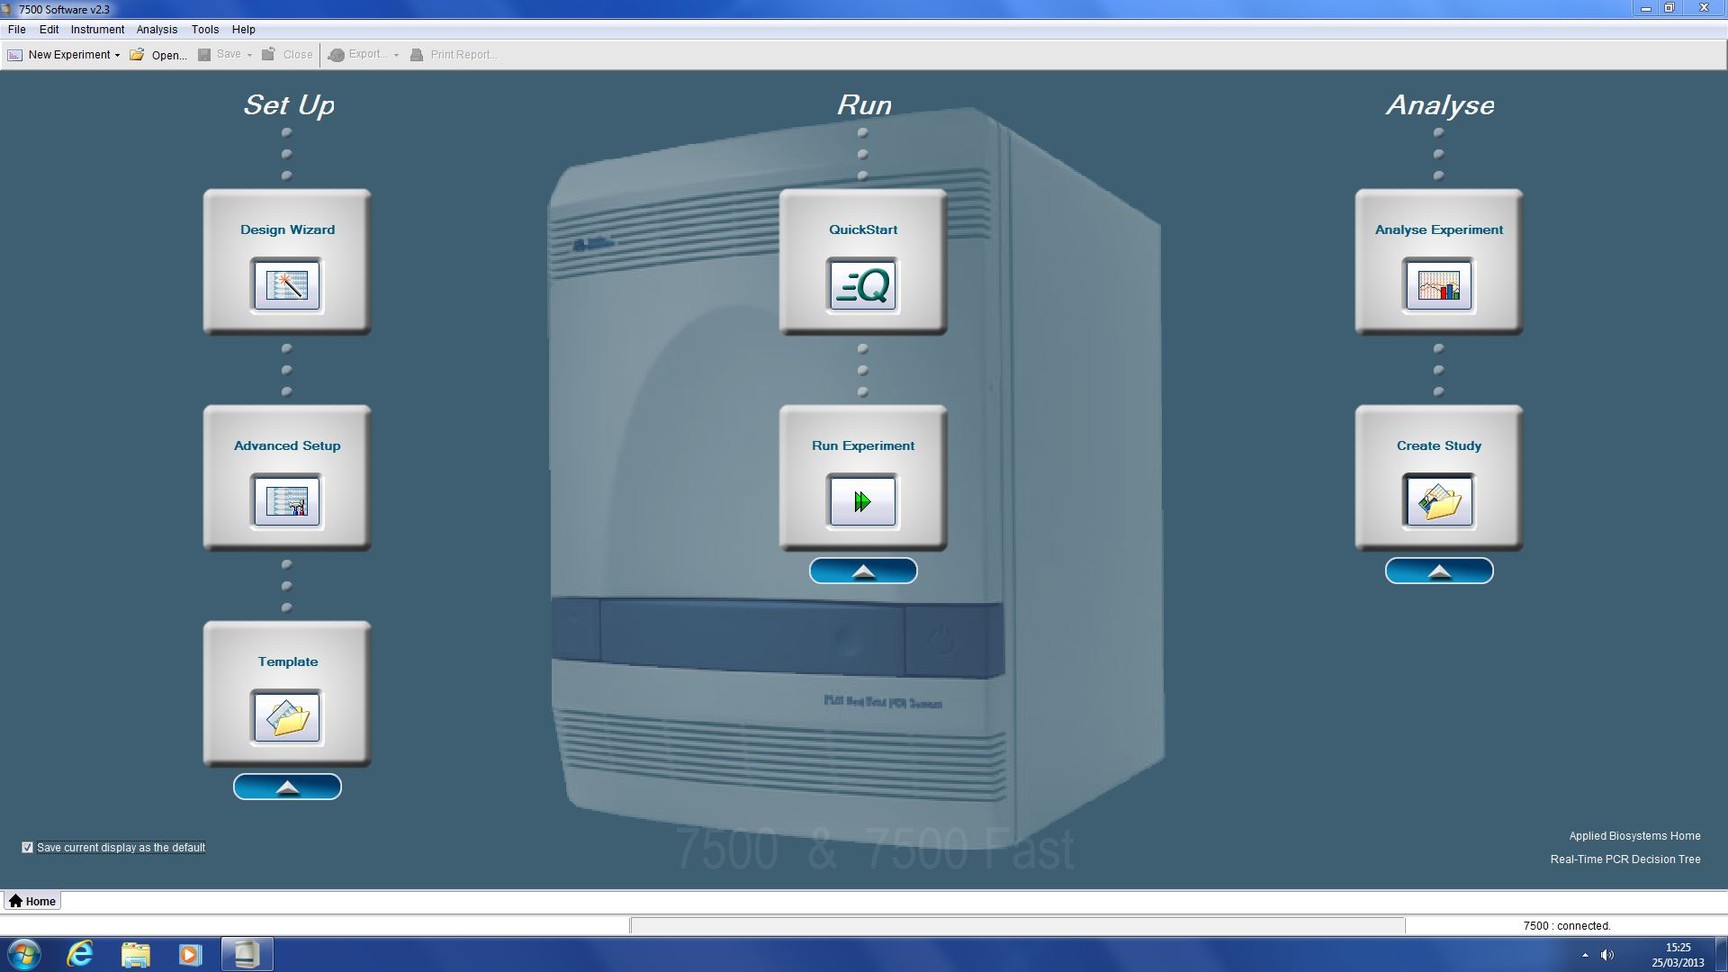
Task: Open the Template folder icon
Action: point(287,717)
